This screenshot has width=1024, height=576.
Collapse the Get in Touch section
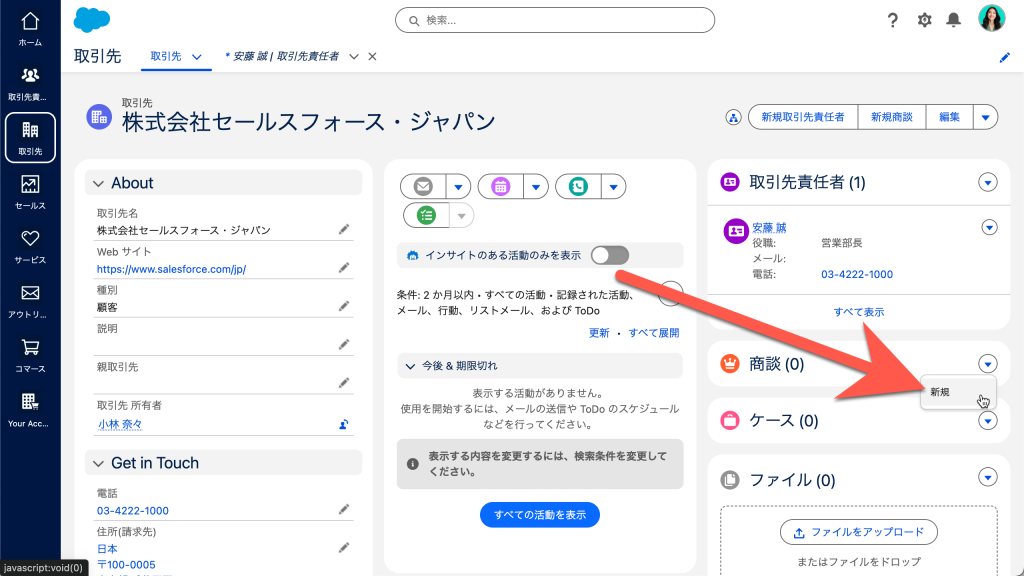coord(99,464)
